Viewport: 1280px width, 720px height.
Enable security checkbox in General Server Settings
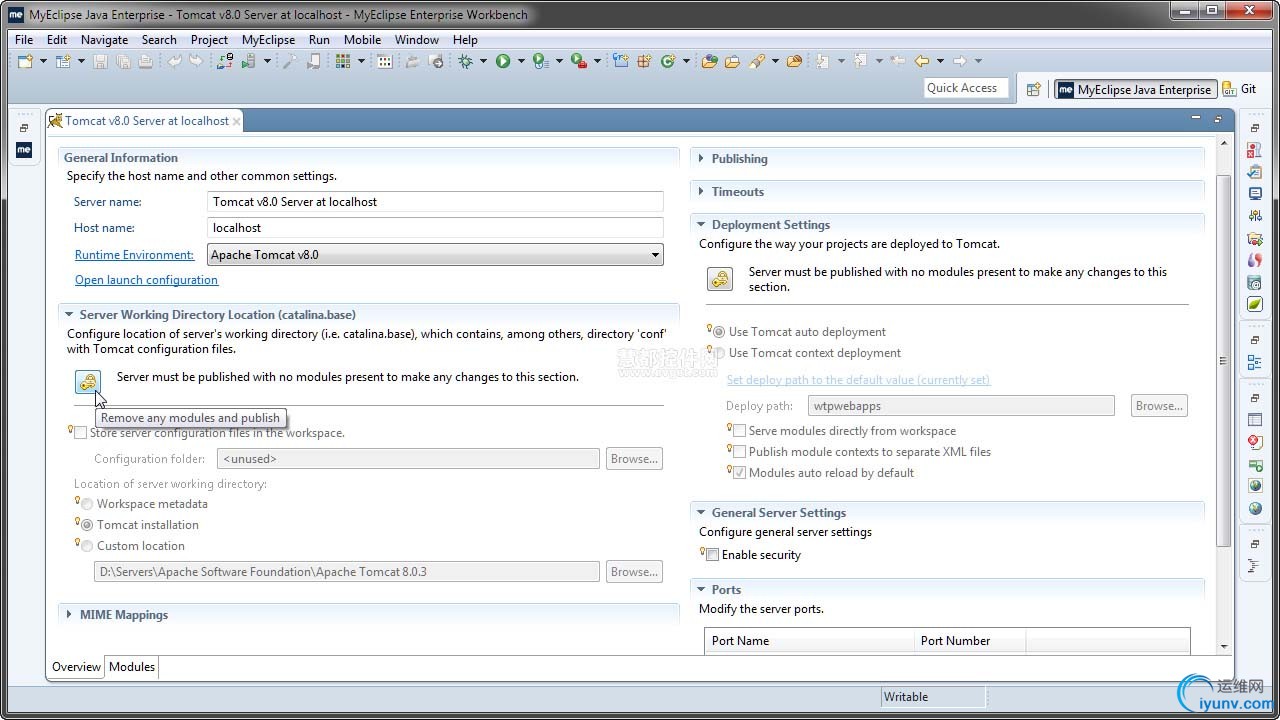pyautogui.click(x=713, y=555)
